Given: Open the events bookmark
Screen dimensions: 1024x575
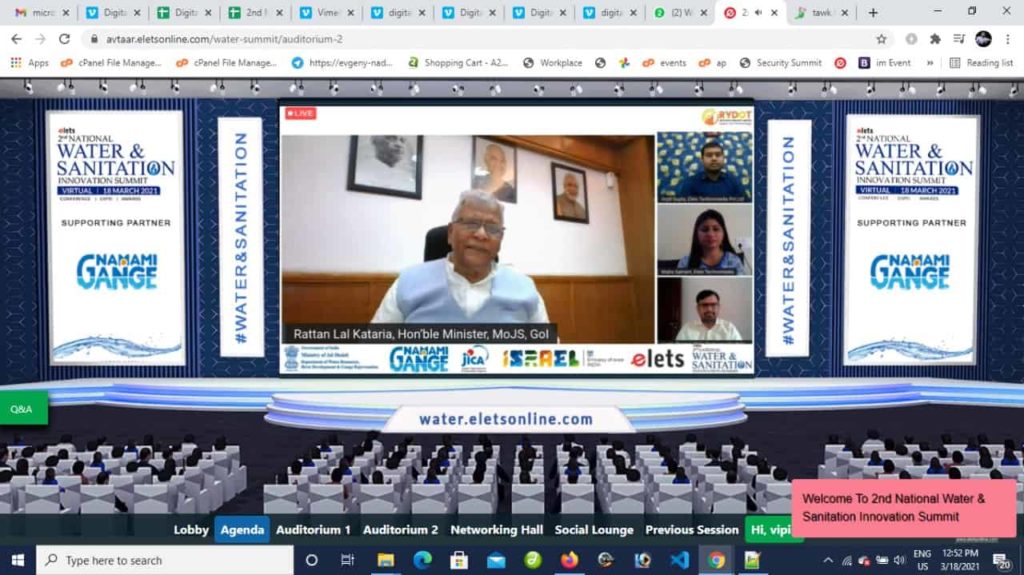Looking at the screenshot, I should coord(664,63).
